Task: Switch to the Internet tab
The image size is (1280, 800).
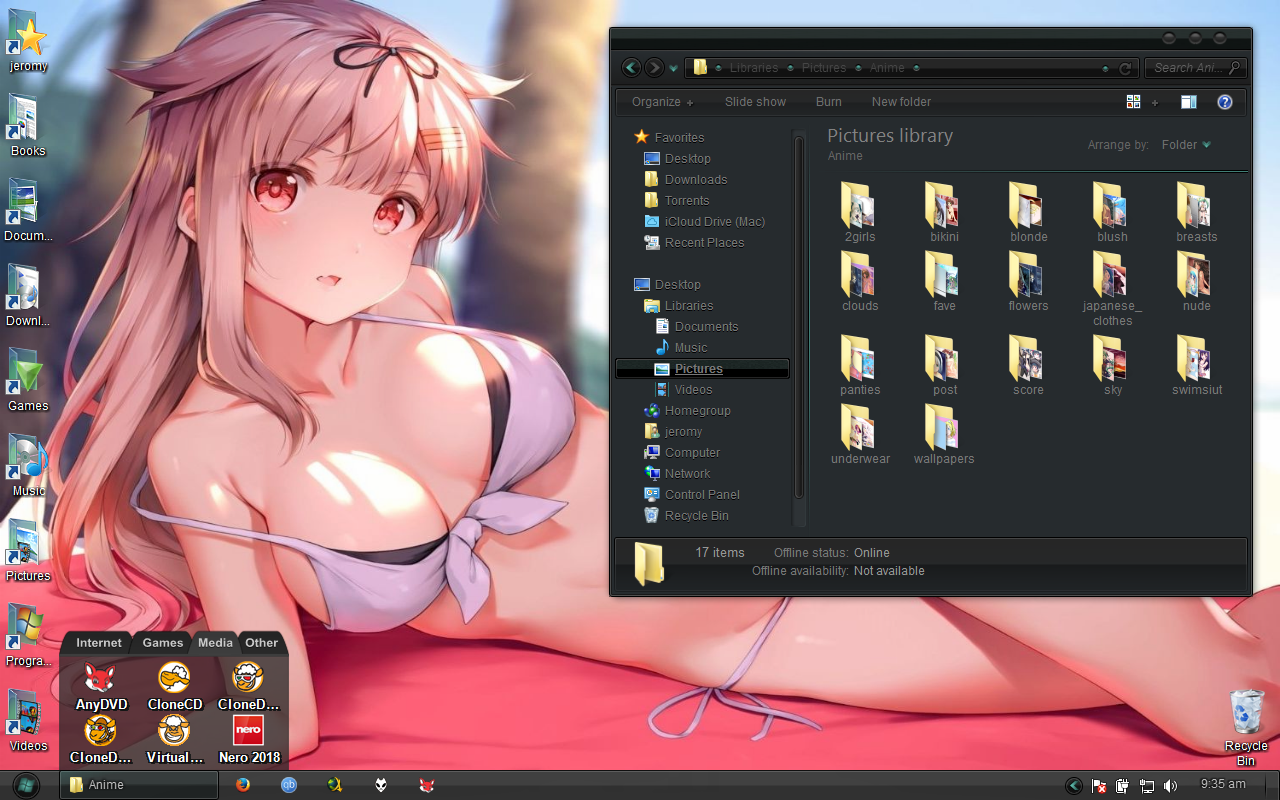Action: [x=98, y=643]
